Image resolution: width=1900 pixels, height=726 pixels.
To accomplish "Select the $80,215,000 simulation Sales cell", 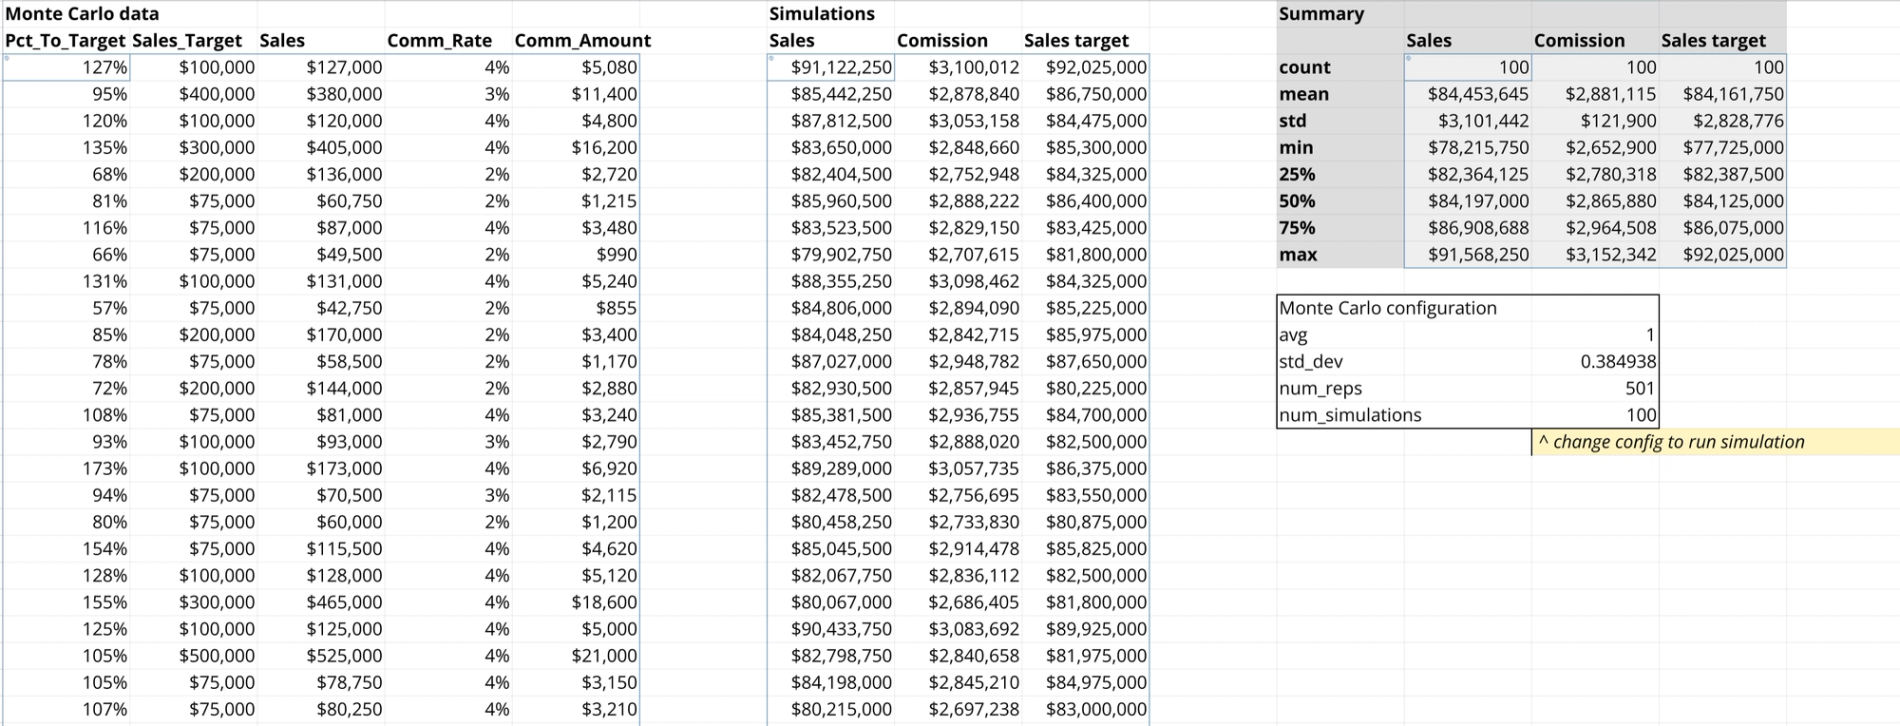I will pos(831,709).
